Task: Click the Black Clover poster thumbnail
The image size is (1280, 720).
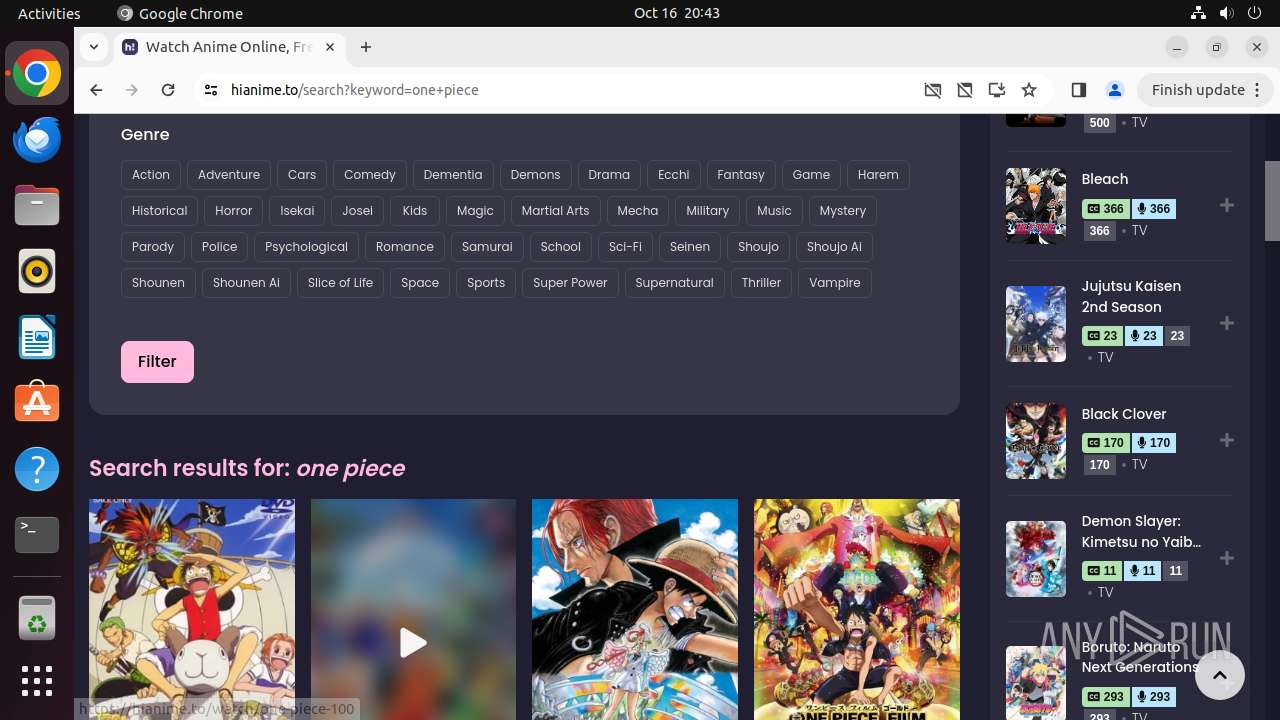Action: click(x=1036, y=441)
